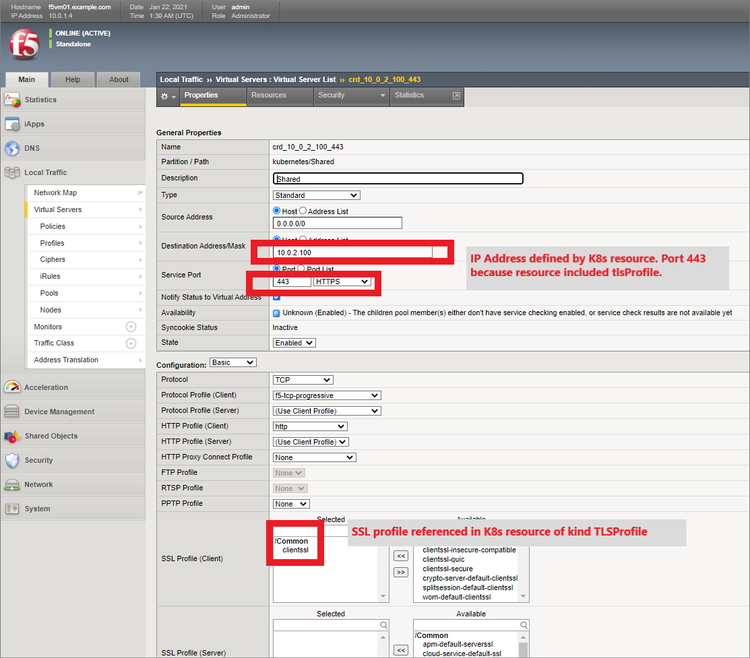
Task: Click the Description text field
Action: click(x=398, y=179)
